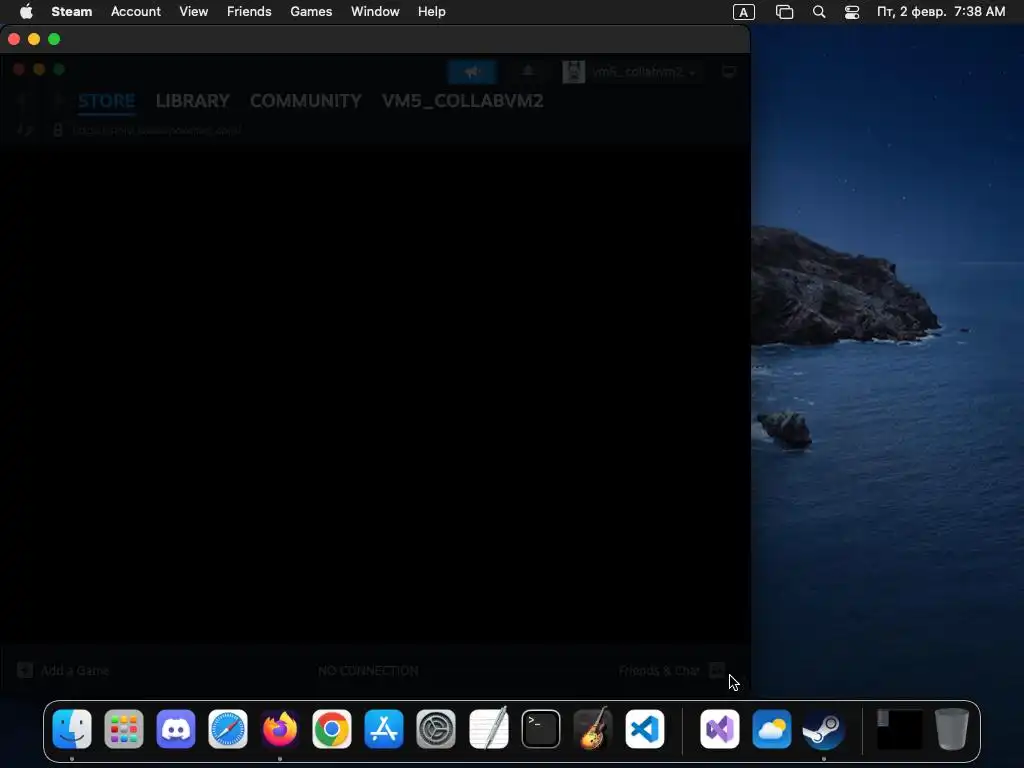Click the Steam Big Picture mode icon
The height and width of the screenshot is (768, 1024).
(x=729, y=72)
